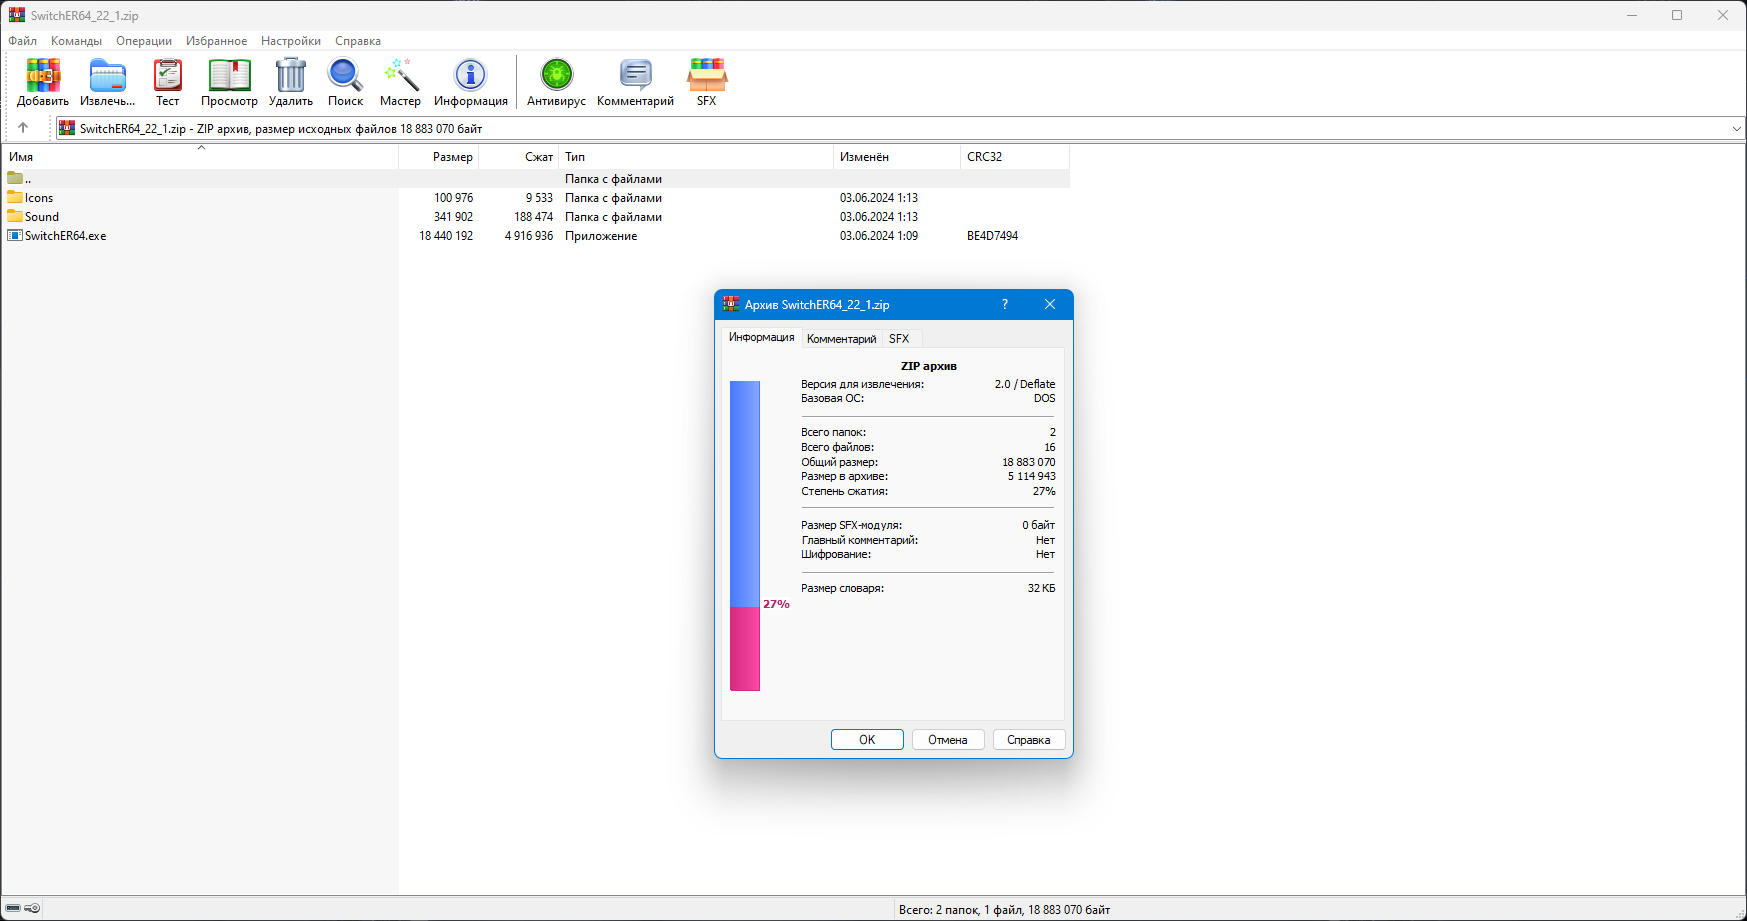The height and width of the screenshot is (921, 1747).
Task: Start the Антивирус scan icon
Action: (557, 75)
